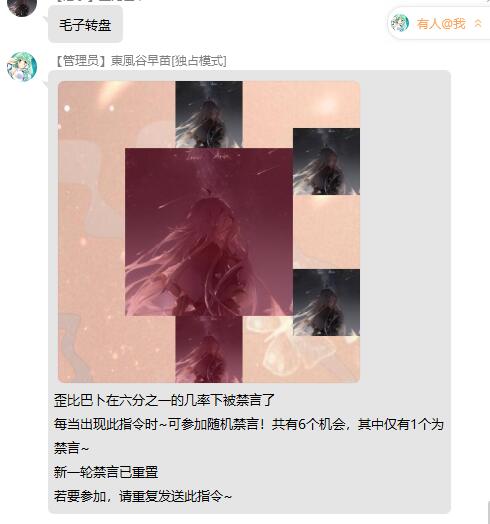This screenshot has height=524, width=490.
Task: Click the [独占模式] suffix in the sender name
Action: pyautogui.click(x=199, y=61)
